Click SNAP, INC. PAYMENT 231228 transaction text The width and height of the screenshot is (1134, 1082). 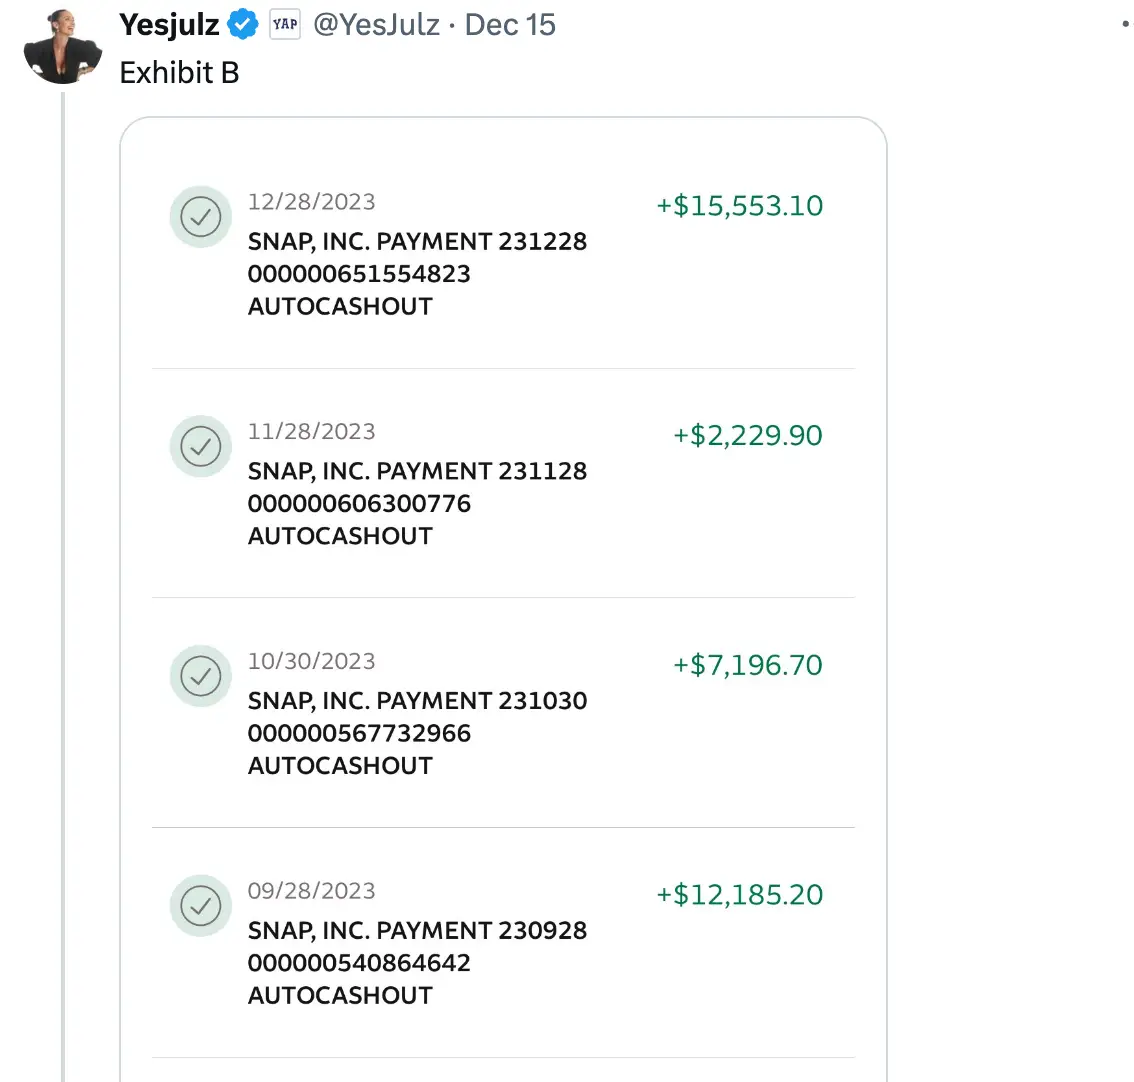point(417,242)
